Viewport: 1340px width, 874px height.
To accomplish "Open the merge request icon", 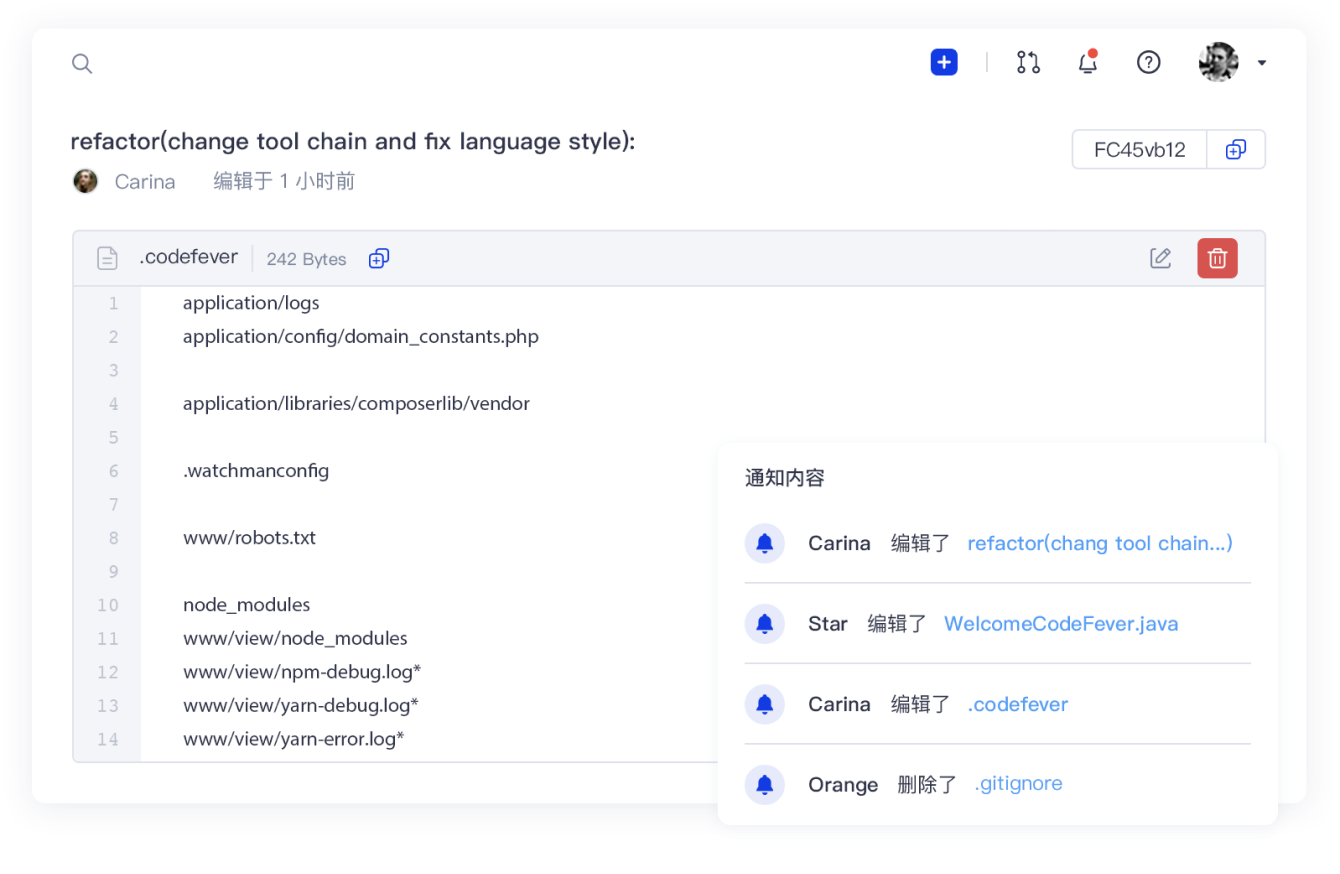I will pyautogui.click(x=1028, y=62).
